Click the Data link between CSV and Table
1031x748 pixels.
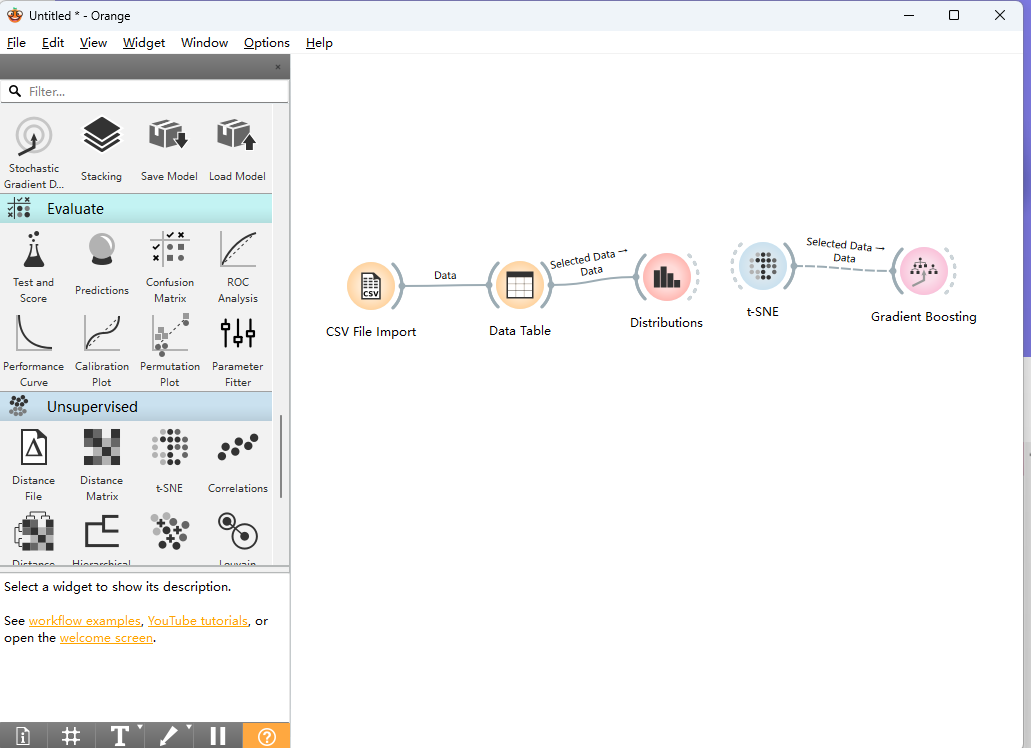(445, 285)
